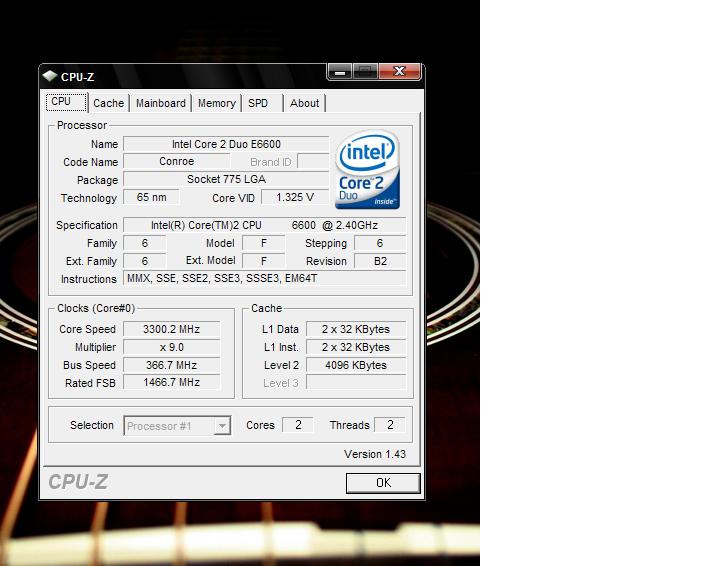Open the Mainboard tab

tap(161, 103)
